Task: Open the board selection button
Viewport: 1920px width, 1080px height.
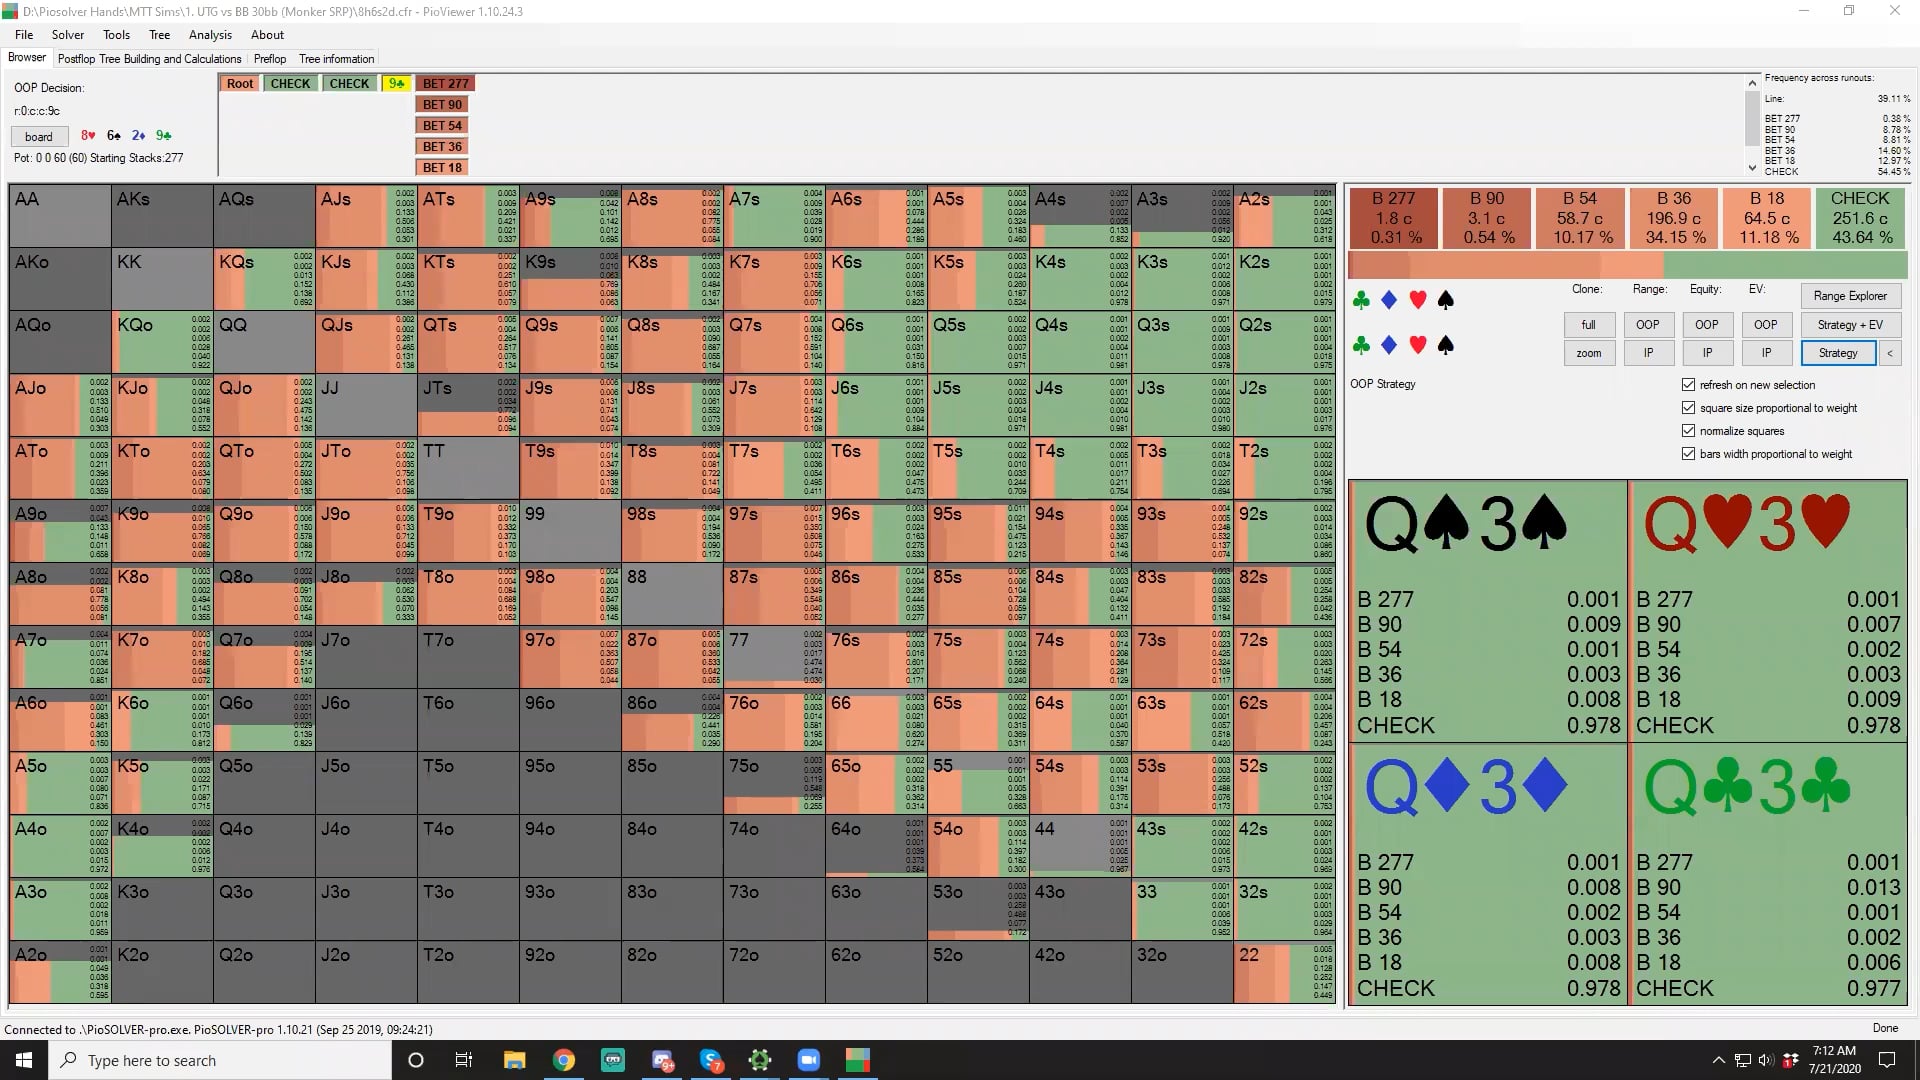Action: [x=39, y=137]
